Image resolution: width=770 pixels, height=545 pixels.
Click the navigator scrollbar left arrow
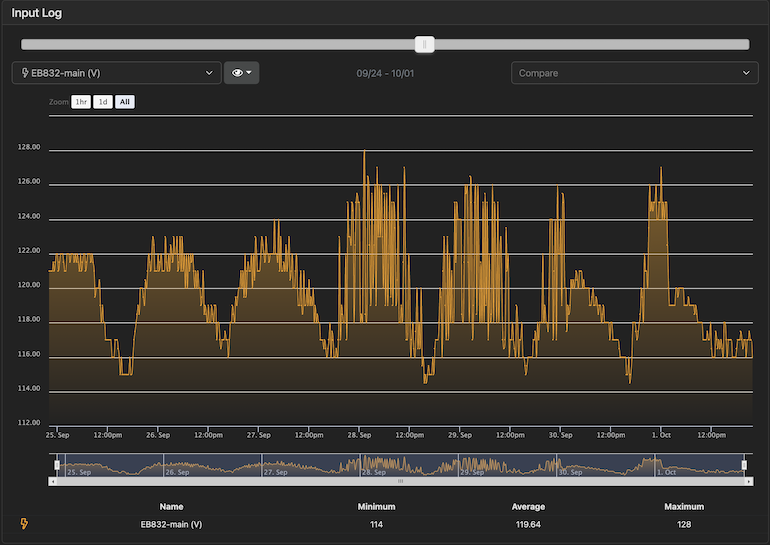[x=53, y=482]
